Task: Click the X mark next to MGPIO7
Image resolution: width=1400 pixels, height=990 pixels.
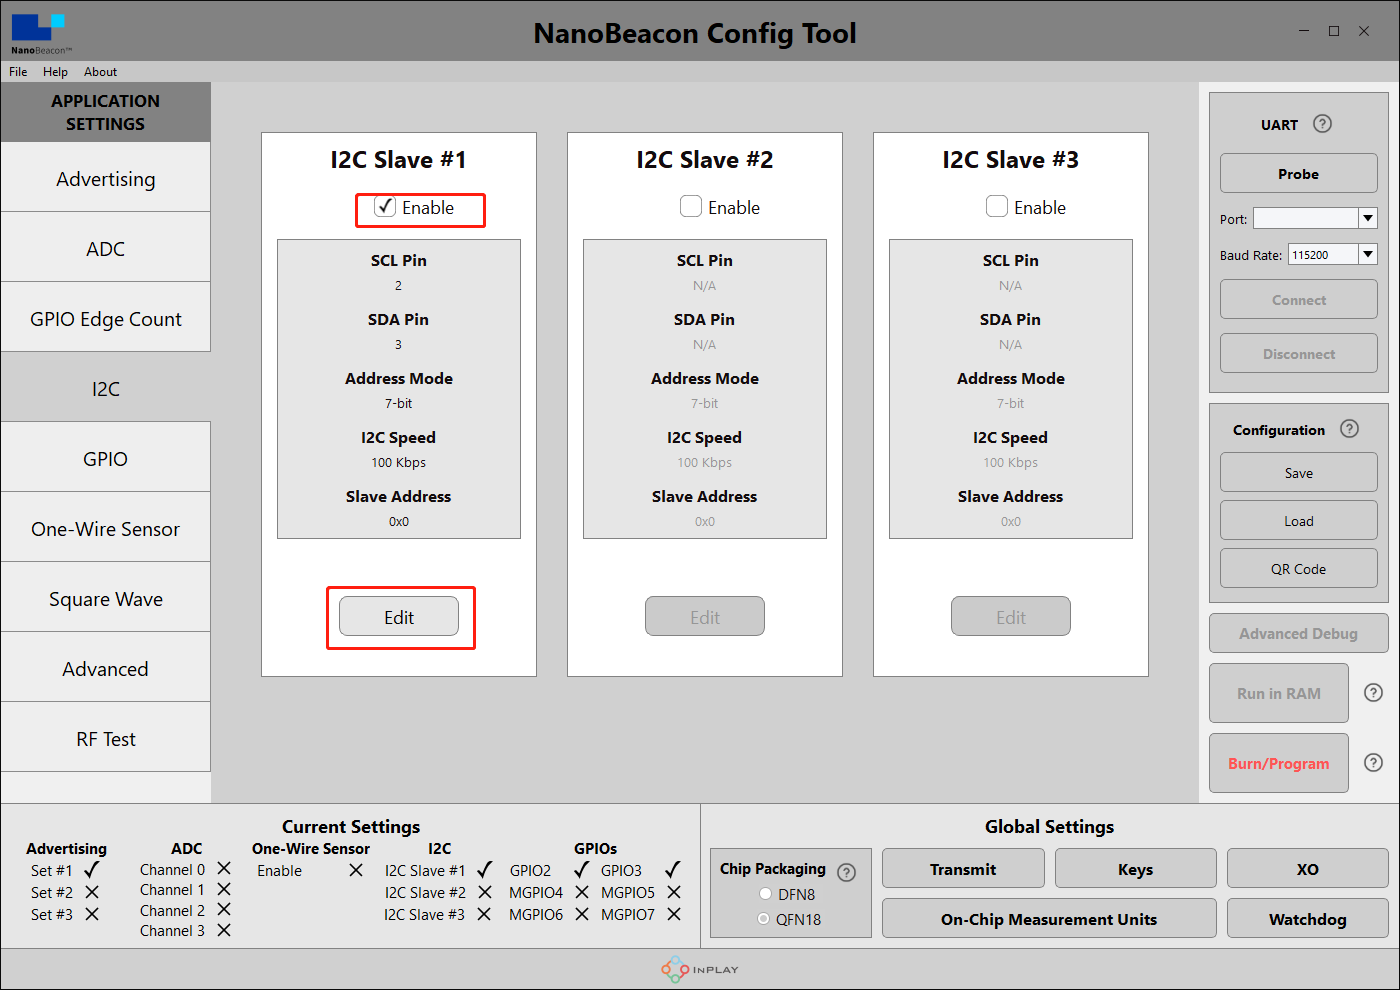Action: click(x=674, y=914)
